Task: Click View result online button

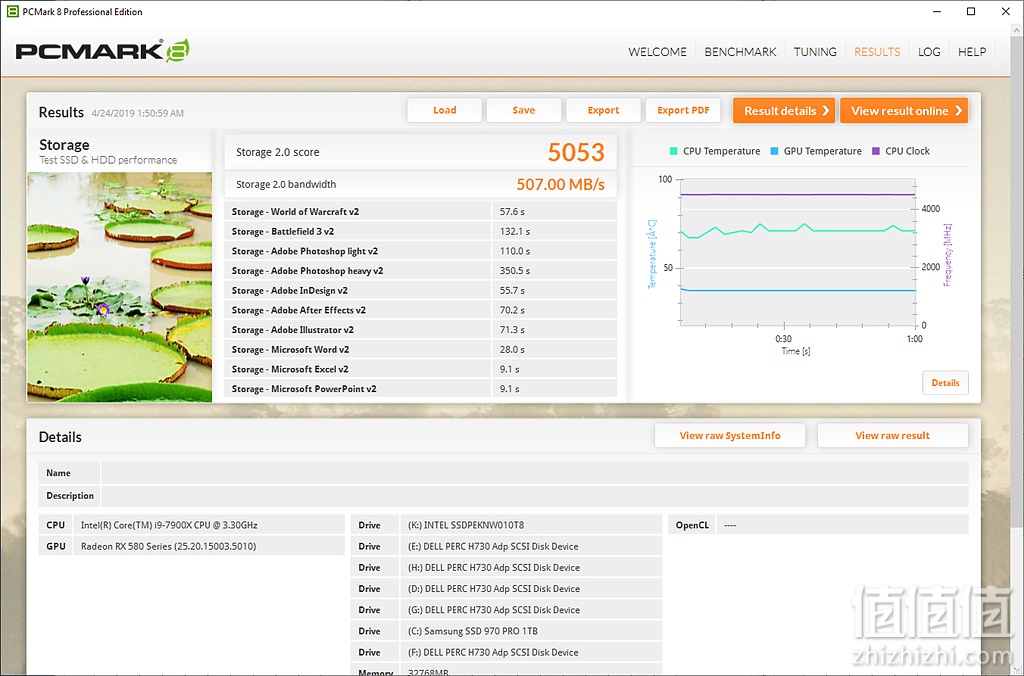Action: click(904, 110)
